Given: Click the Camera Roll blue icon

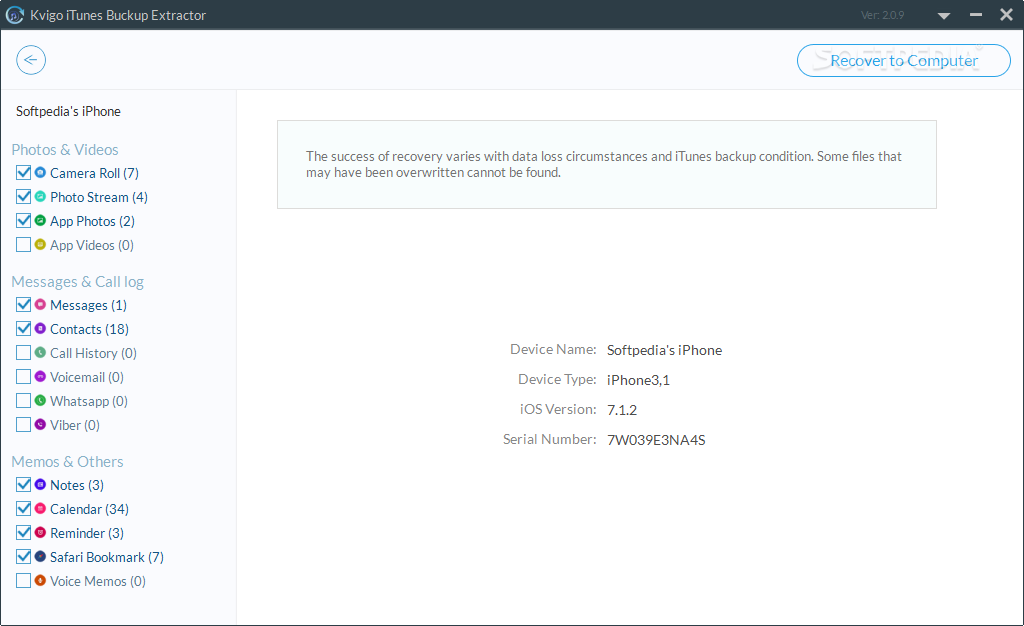Looking at the screenshot, I should pos(40,172).
